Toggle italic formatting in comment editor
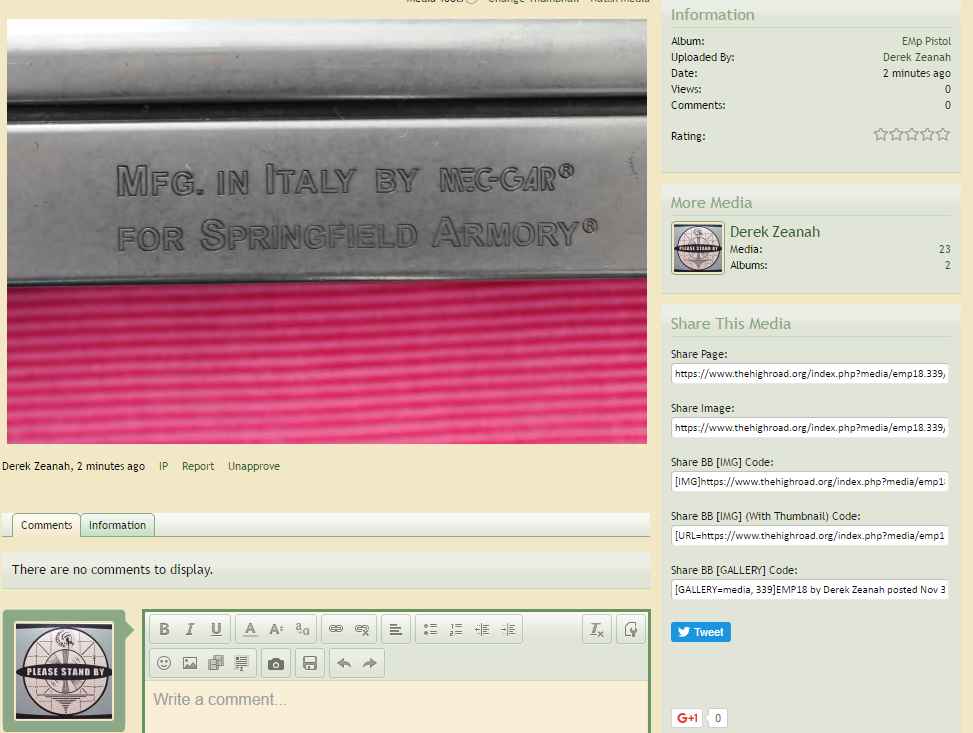973x733 pixels. click(190, 629)
